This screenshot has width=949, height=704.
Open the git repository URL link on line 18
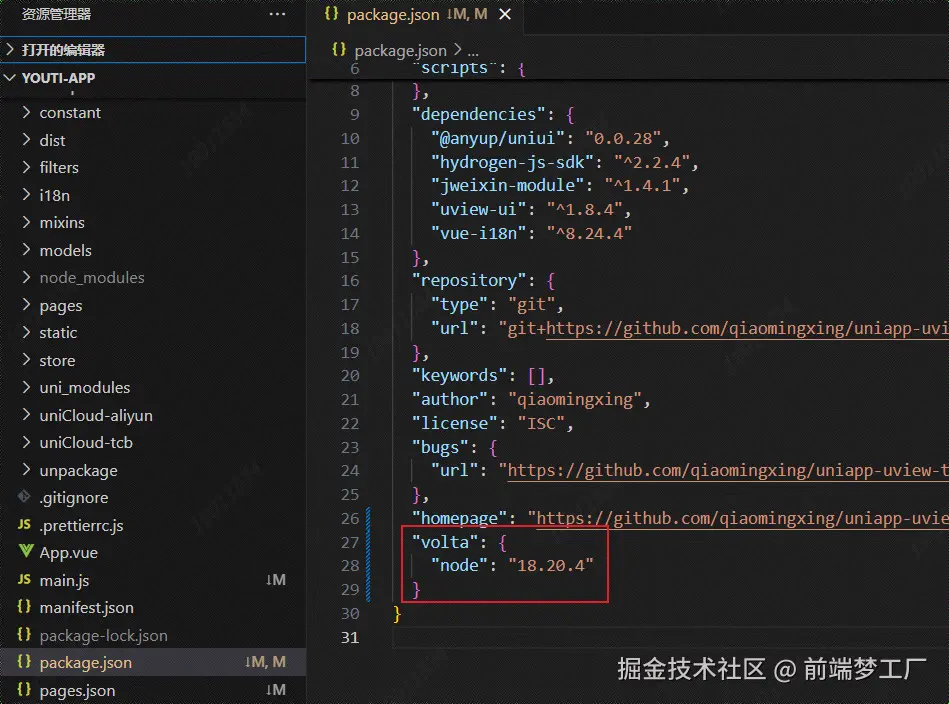[x=747, y=328]
